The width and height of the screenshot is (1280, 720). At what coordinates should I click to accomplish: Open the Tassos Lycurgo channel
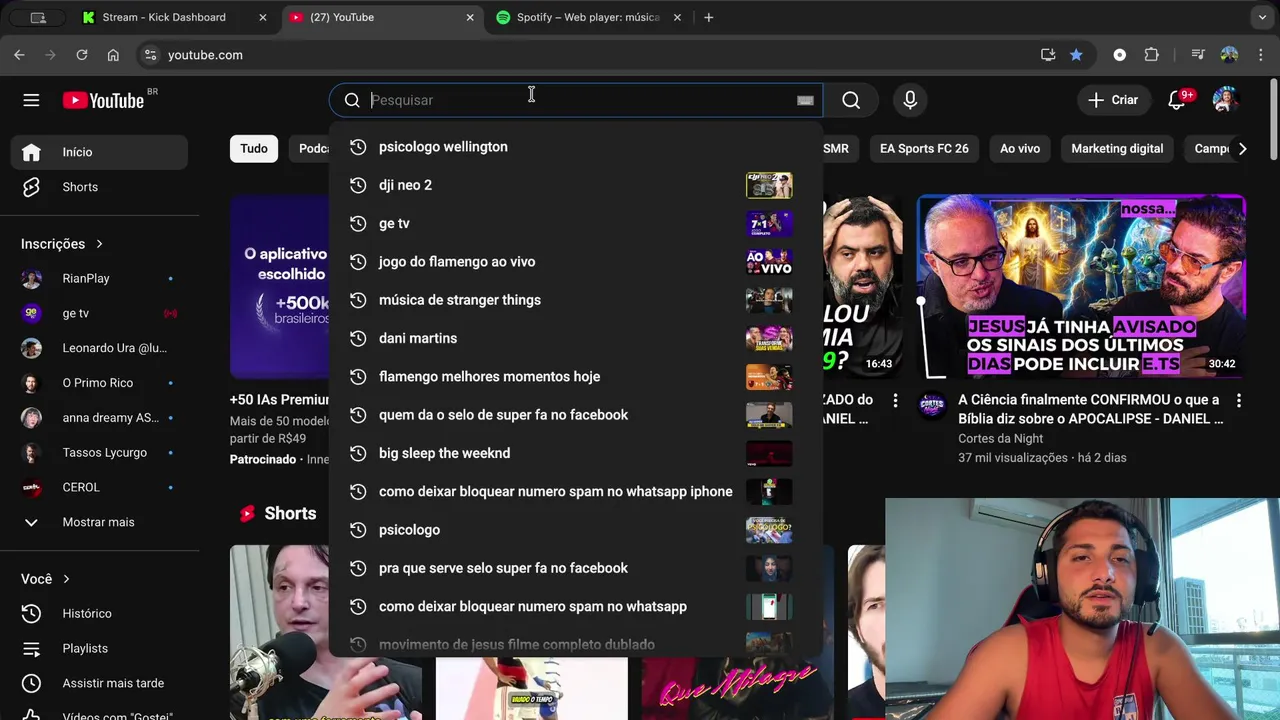pyautogui.click(x=100, y=452)
